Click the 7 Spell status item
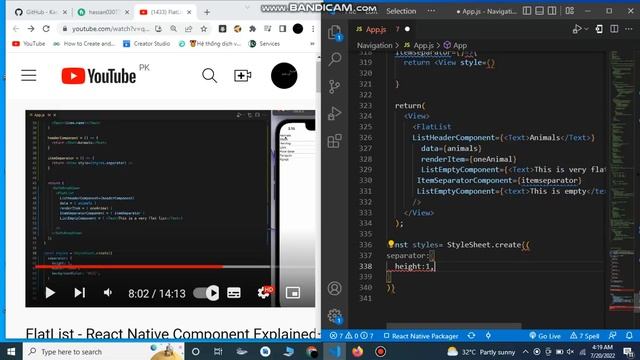The image size is (640, 360). point(584,336)
